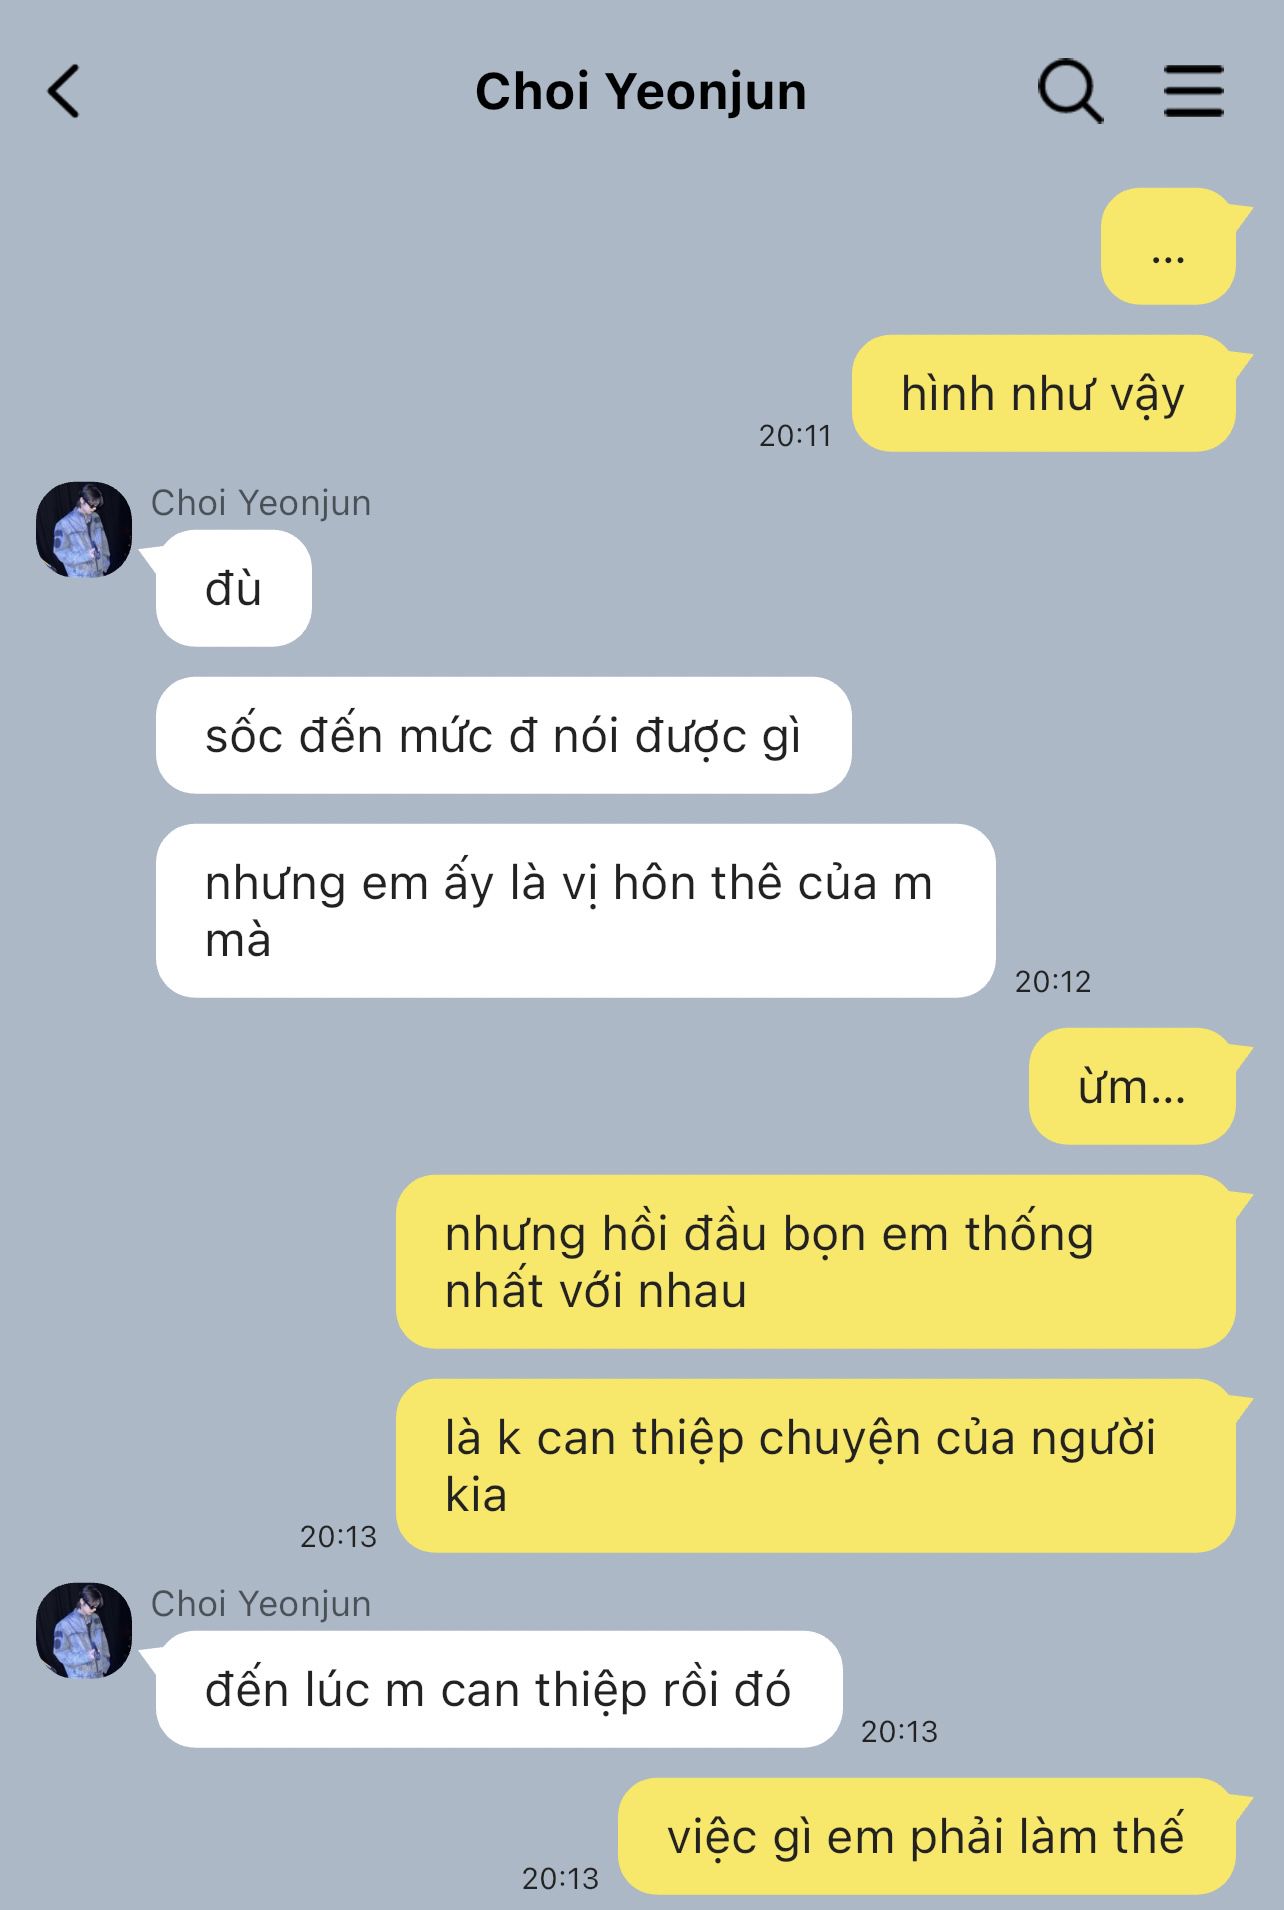Screen dimensions: 1284x1910
Task: Go back using the left chevron
Action: point(64,92)
